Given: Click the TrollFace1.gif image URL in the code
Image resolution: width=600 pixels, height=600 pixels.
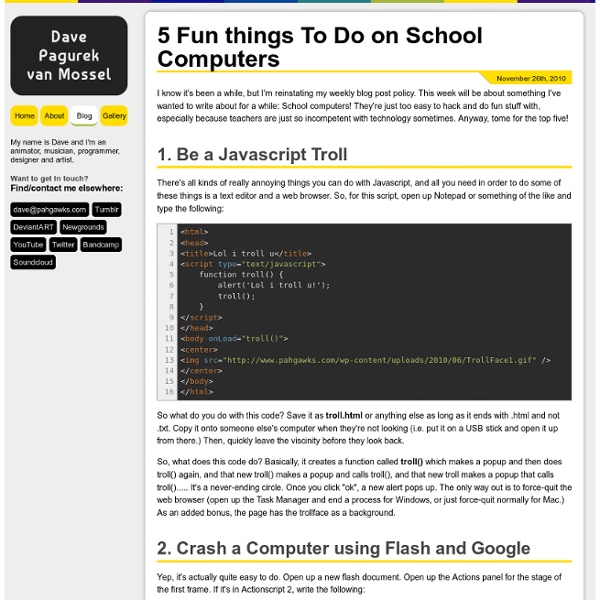Looking at the screenshot, I should (380, 360).
